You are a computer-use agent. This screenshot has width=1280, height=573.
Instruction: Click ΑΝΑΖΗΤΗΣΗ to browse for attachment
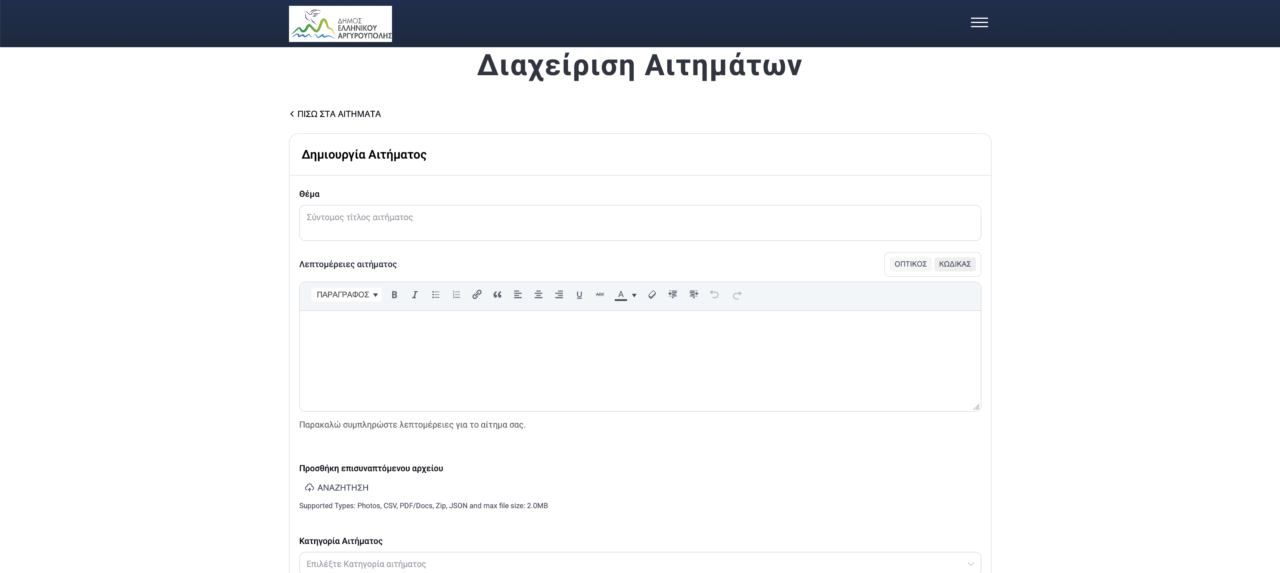(337, 488)
